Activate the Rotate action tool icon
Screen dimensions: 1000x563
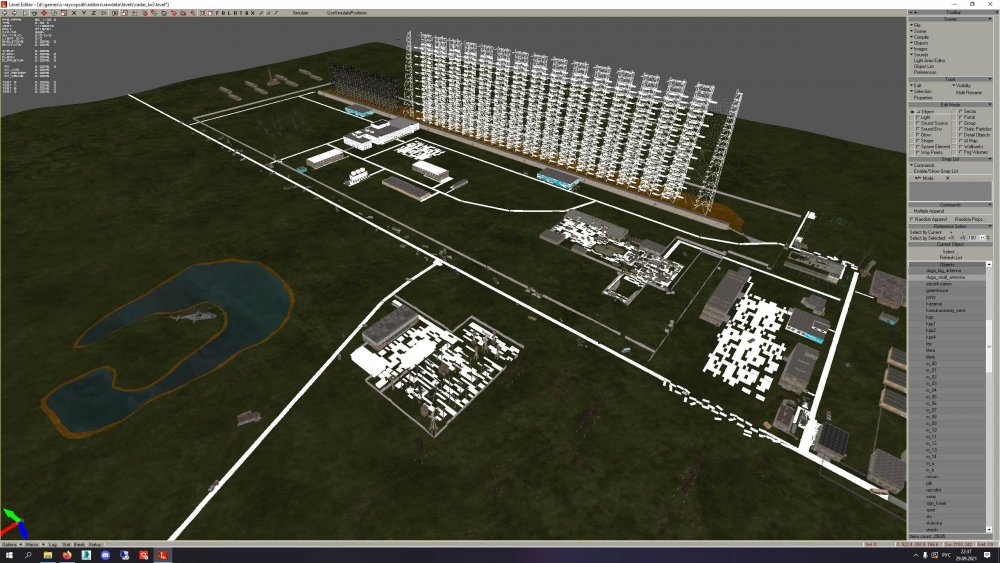[x=54, y=13]
